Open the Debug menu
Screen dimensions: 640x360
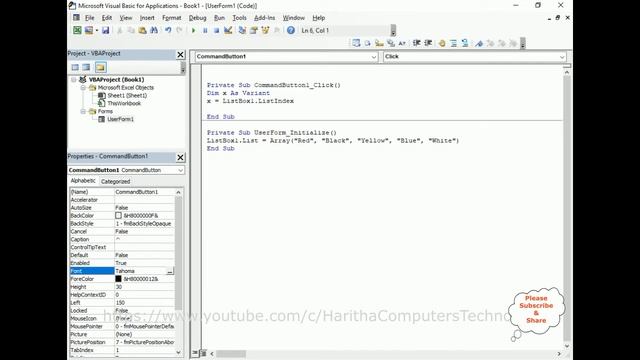coord(197,18)
